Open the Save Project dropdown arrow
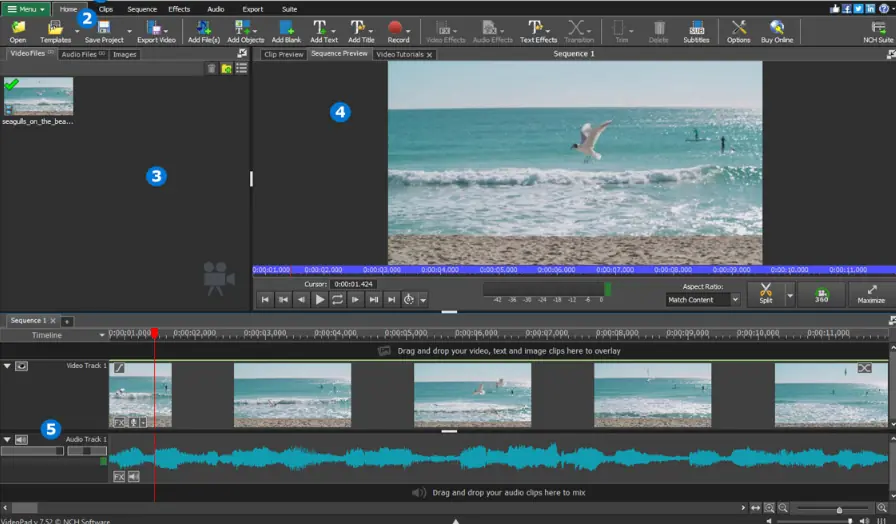The height and width of the screenshot is (524, 896). (129, 31)
